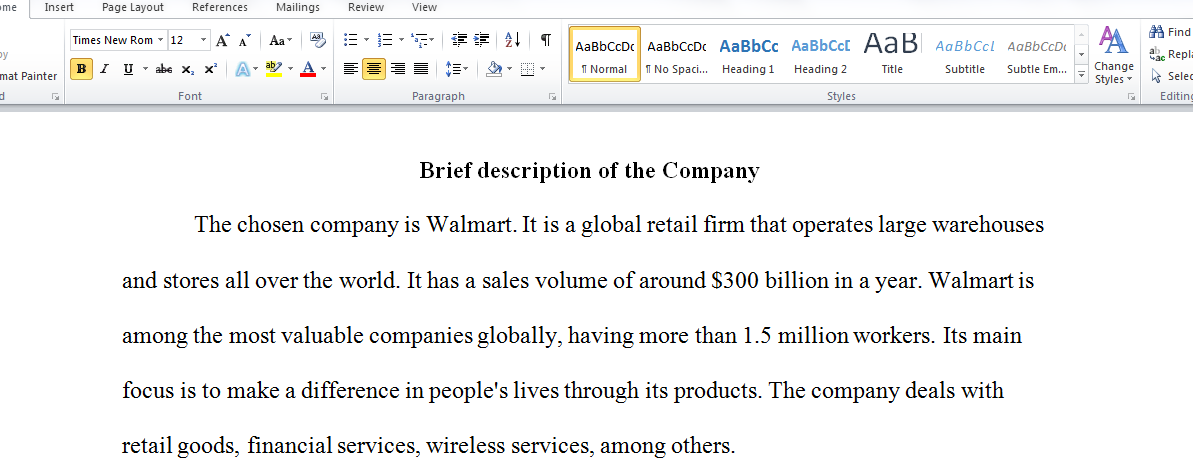Open the Bullets library dropdown arrow
The image size is (1193, 476).
[366, 40]
